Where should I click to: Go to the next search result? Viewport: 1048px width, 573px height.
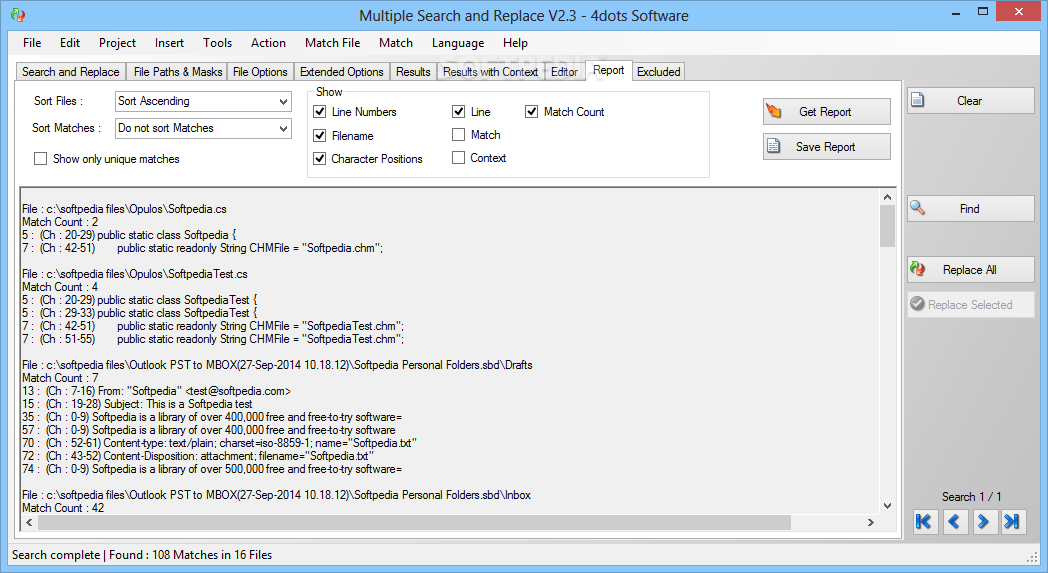[x=983, y=521]
